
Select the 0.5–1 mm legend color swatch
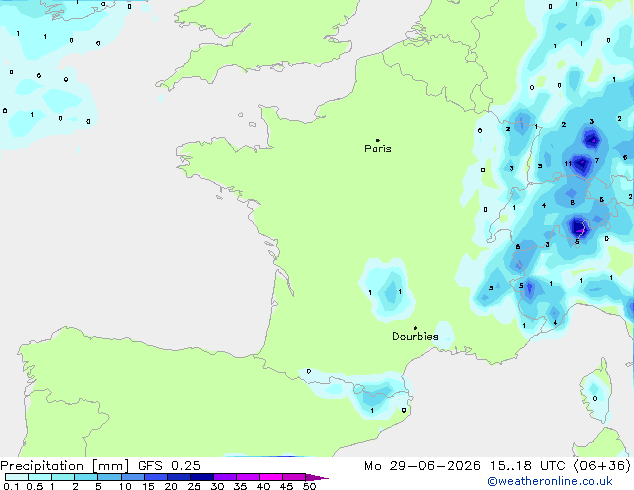click(x=40, y=477)
